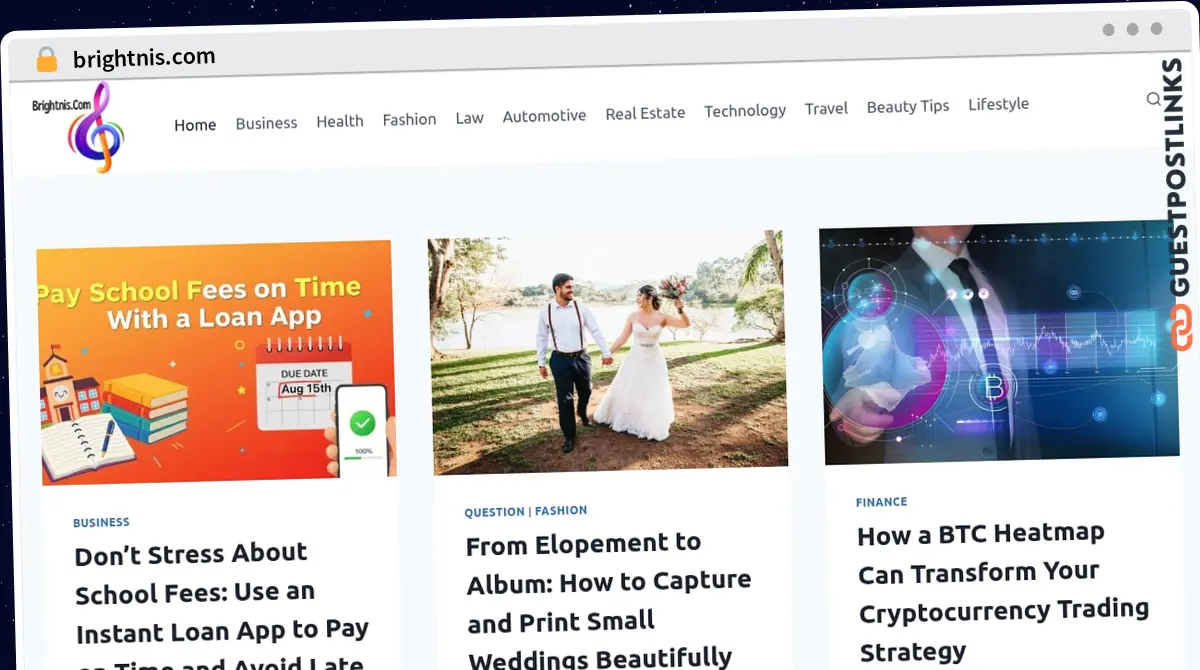Open the Law category
Image resolution: width=1200 pixels, height=670 pixels.
[469, 118]
